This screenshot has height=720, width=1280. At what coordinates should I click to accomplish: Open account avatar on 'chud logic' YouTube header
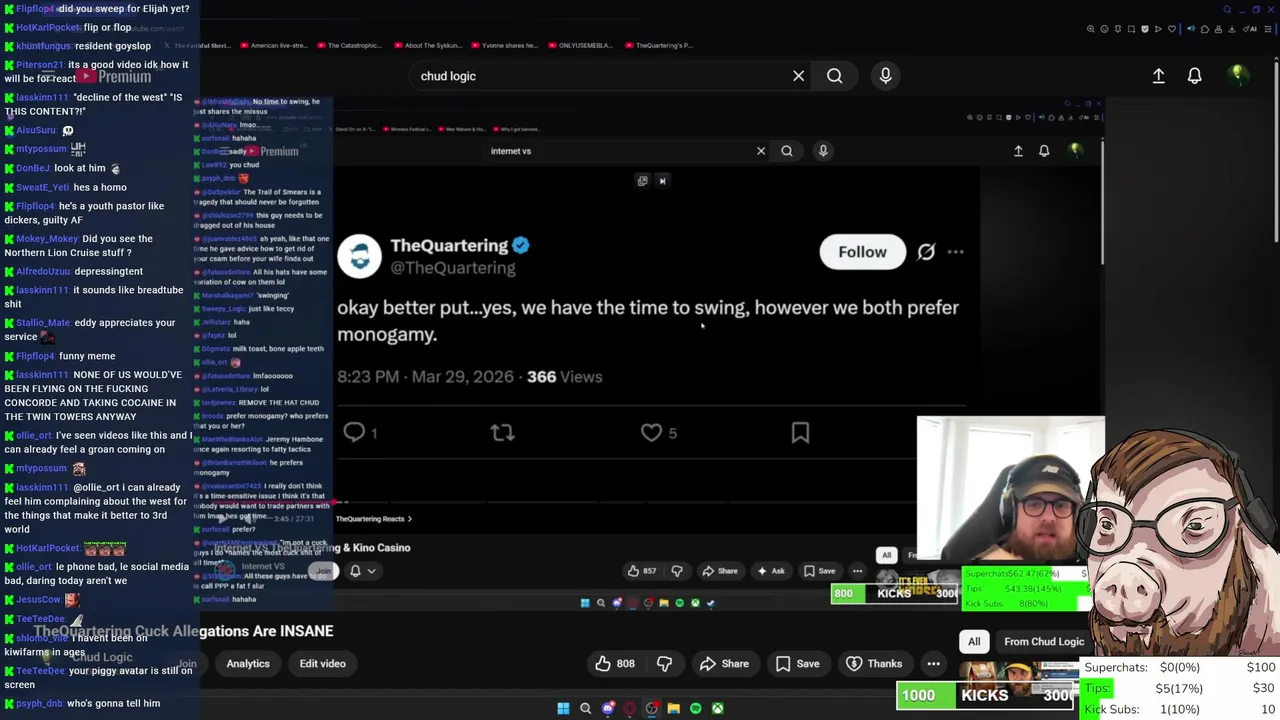[x=1237, y=75]
